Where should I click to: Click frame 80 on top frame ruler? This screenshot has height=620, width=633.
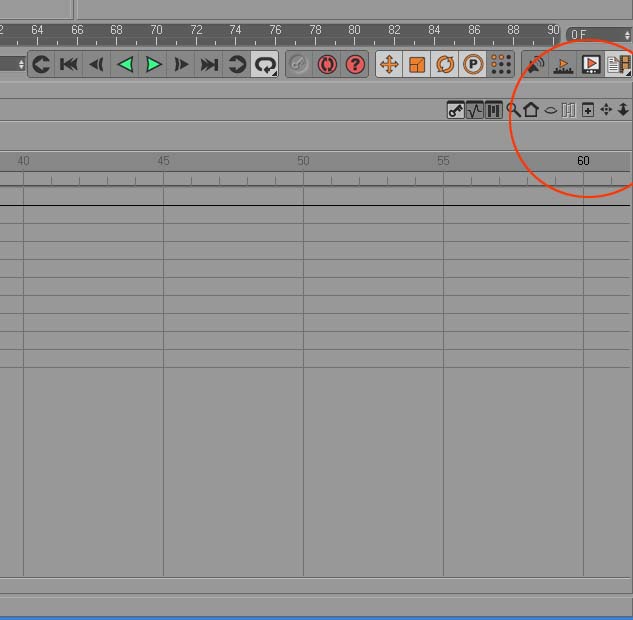coord(354,30)
